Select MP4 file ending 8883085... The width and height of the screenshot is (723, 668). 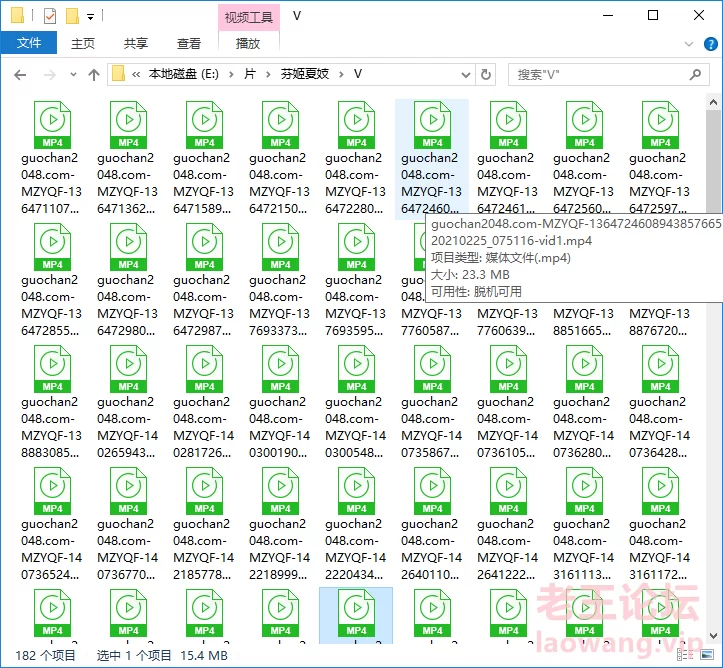[x=52, y=402]
